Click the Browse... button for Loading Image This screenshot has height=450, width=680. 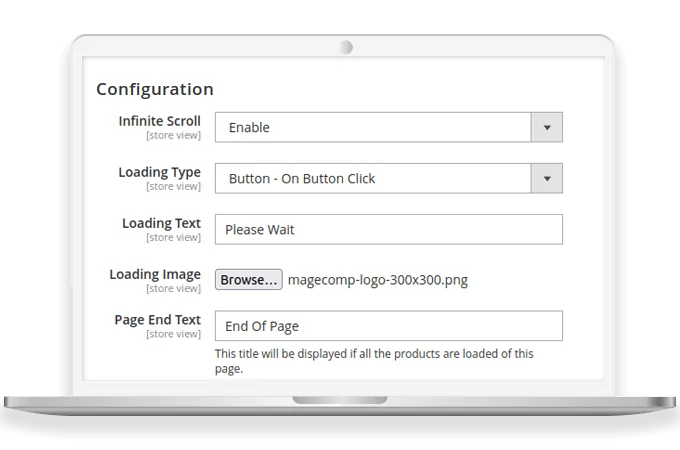pos(249,280)
